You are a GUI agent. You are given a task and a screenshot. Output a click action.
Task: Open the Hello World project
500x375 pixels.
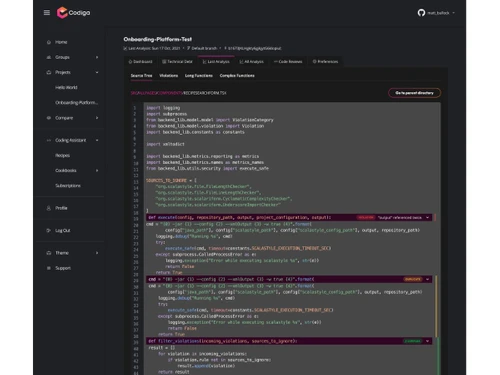coord(66,87)
